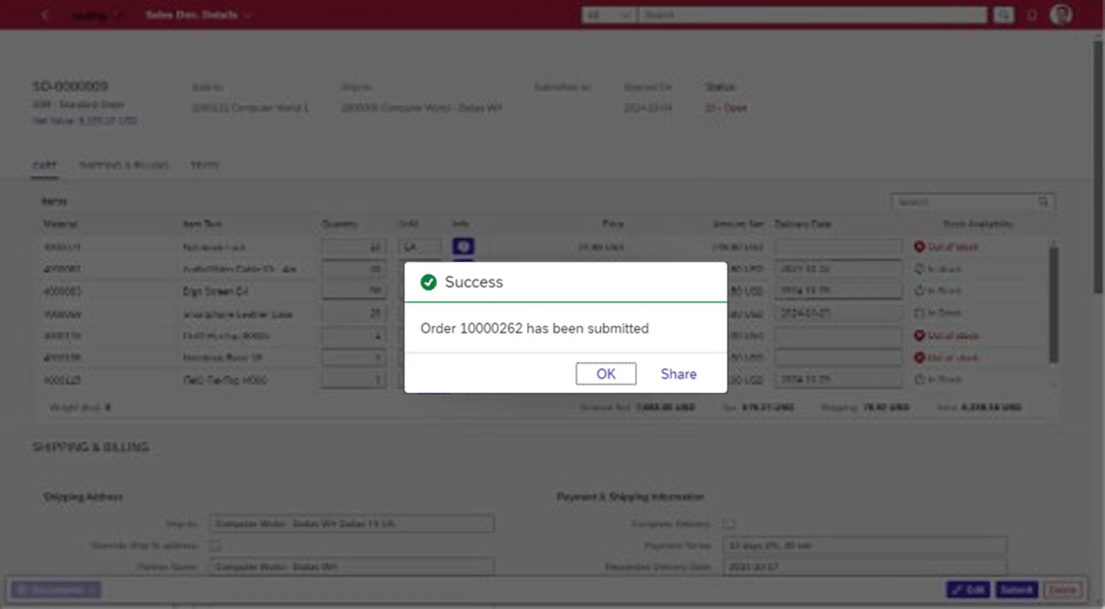Click the back arrow in the header bar

tap(42, 15)
